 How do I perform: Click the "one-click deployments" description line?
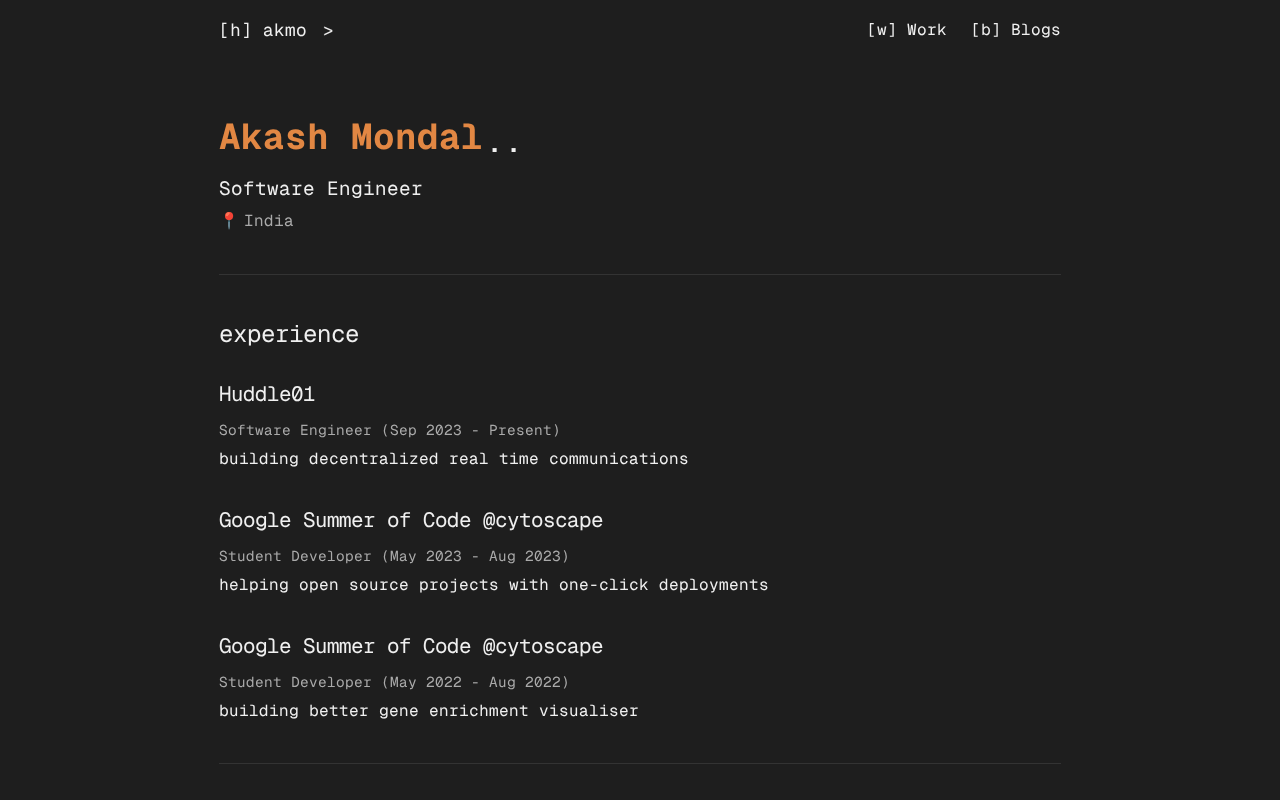tap(493, 585)
